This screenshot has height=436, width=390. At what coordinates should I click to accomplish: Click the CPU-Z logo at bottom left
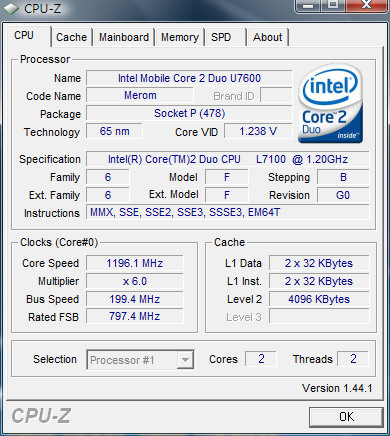pyautogui.click(x=41, y=416)
